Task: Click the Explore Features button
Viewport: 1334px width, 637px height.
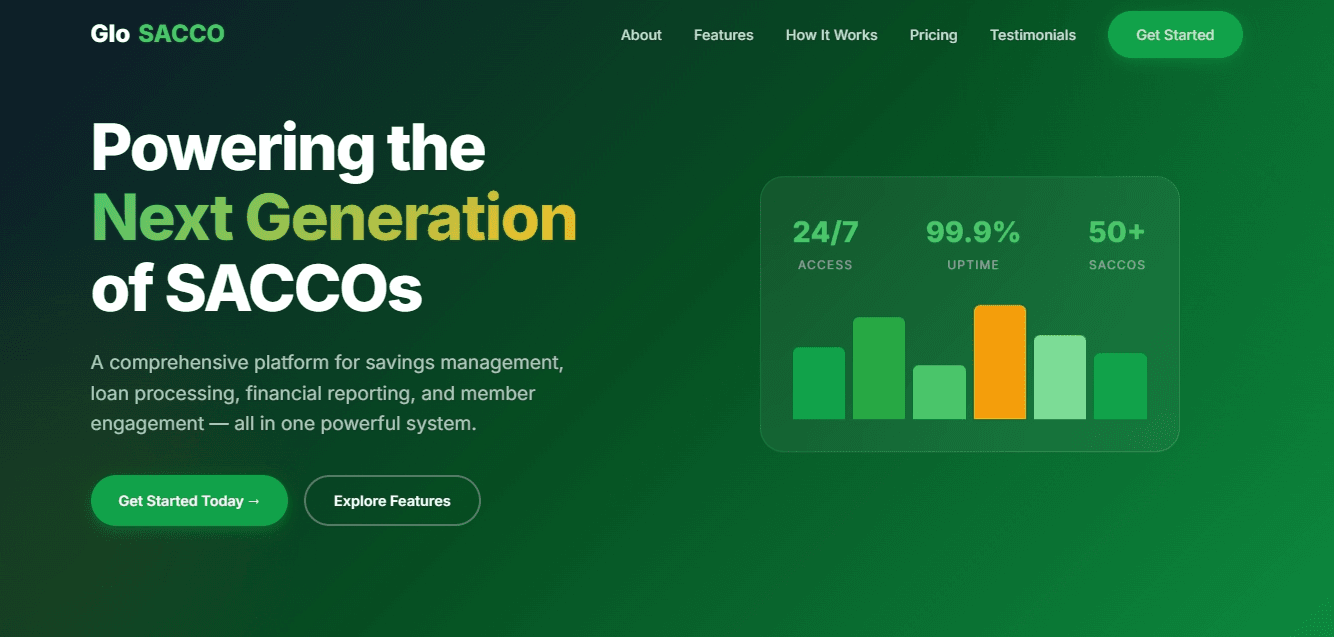Action: (392, 500)
